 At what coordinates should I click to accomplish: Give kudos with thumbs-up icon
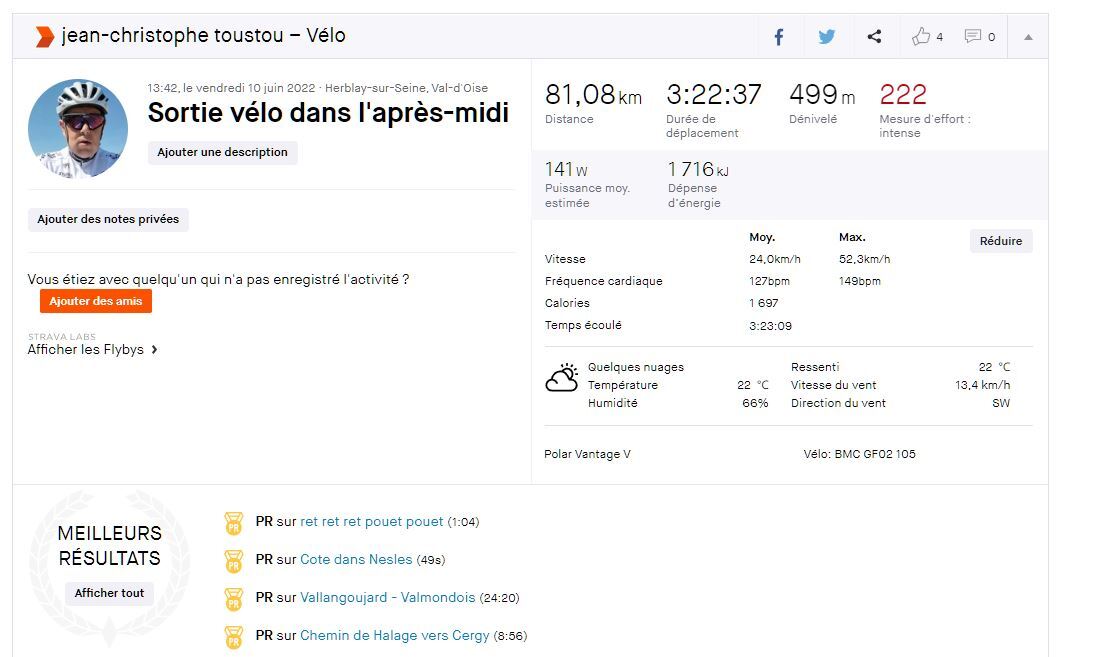tap(921, 37)
